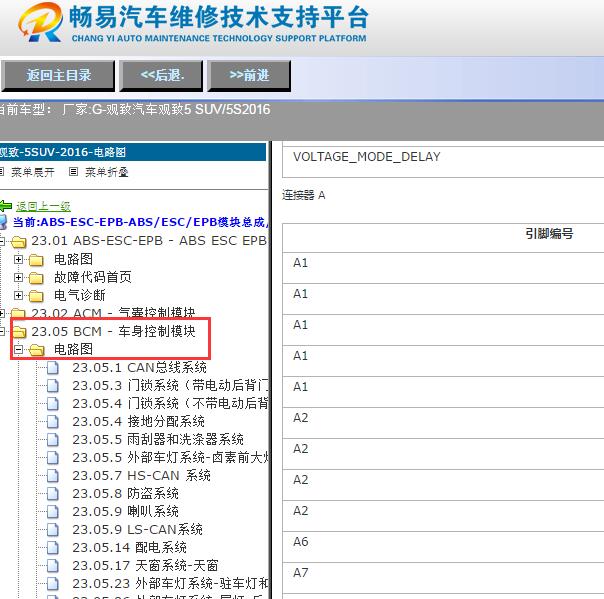Open 23.05.23 外部车灯系统-驻车灯 document

click(170, 584)
